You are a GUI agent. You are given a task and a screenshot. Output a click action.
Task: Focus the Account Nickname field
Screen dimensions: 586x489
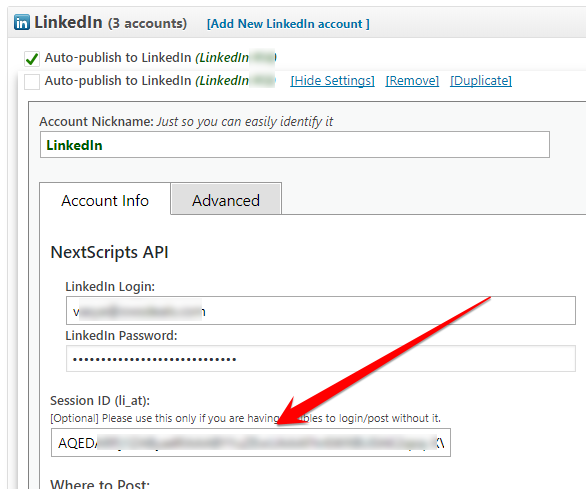coord(295,145)
